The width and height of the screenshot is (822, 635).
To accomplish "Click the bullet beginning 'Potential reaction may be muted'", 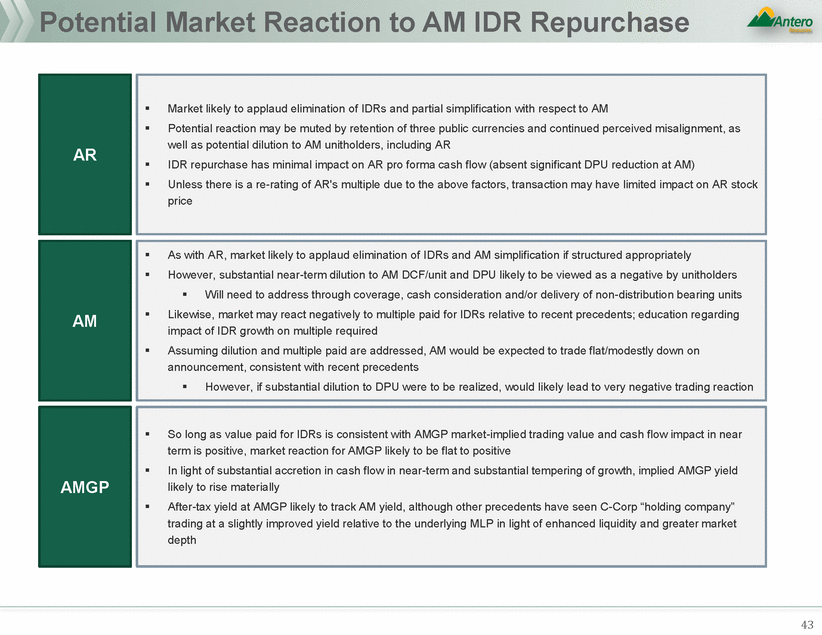I will (450, 137).
